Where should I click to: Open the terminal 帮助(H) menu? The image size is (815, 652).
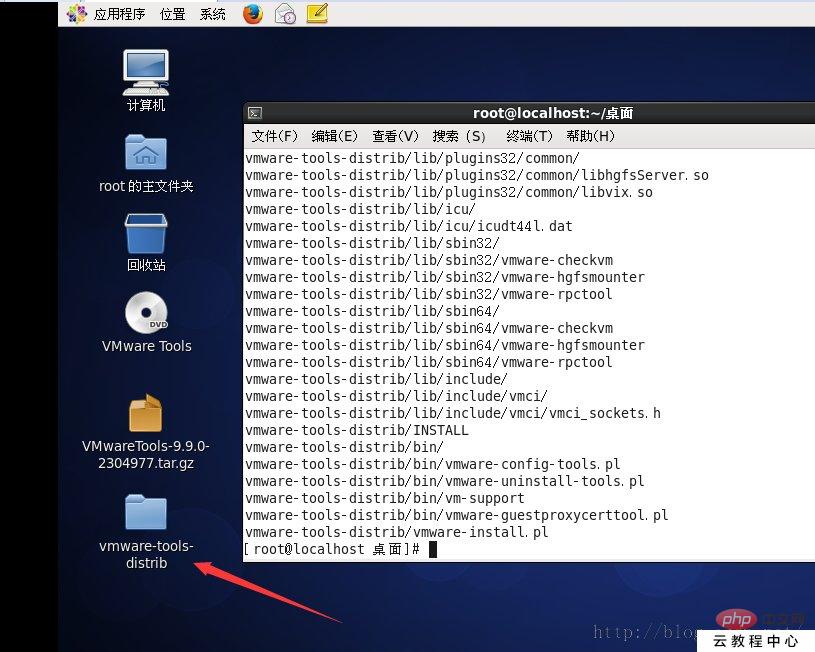[590, 136]
